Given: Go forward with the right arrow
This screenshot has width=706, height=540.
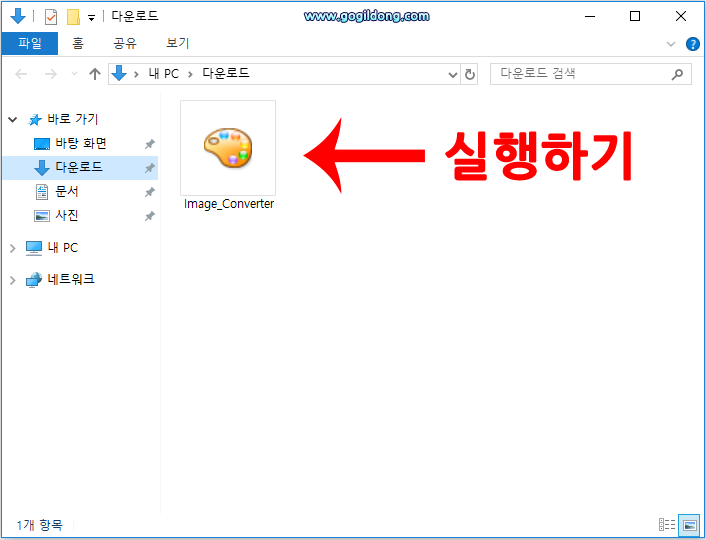Looking at the screenshot, I should pos(50,74).
